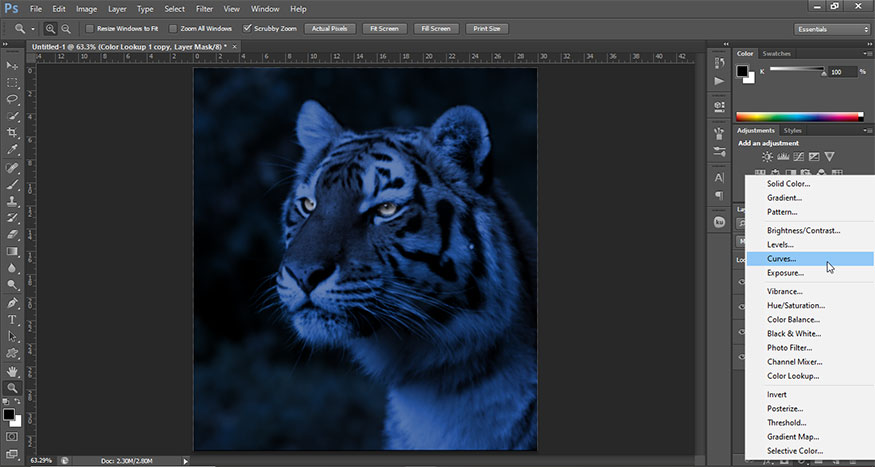Open the Essentials workspace dropdown
This screenshot has height=467, width=875.
point(831,29)
